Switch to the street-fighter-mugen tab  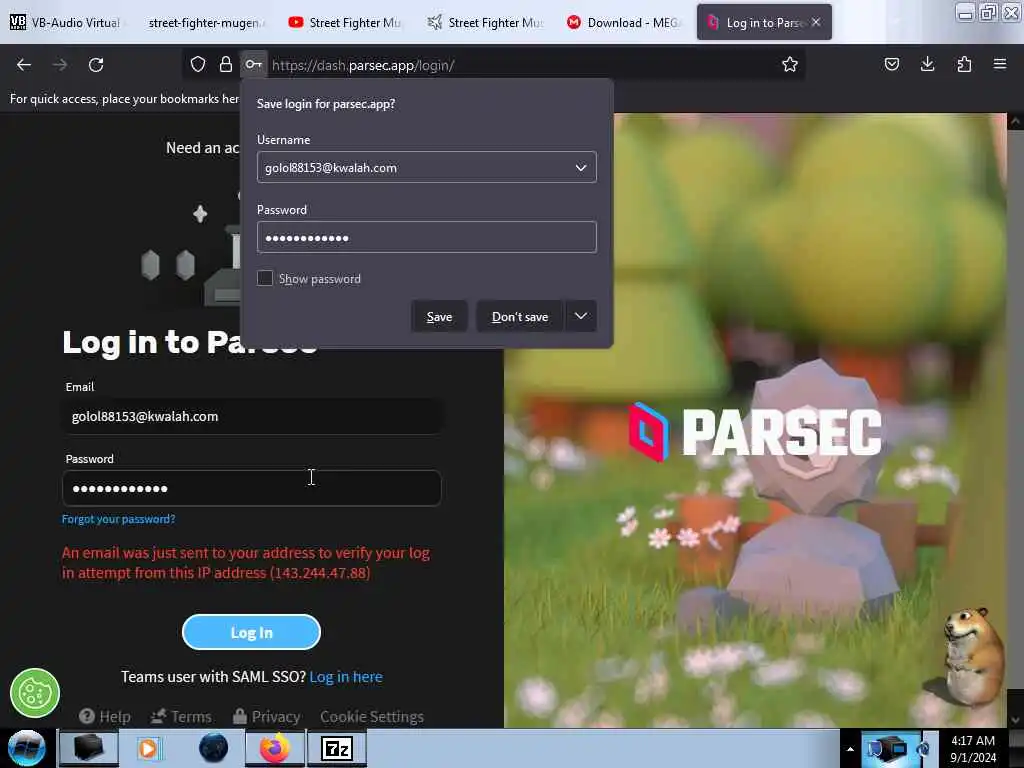pyautogui.click(x=205, y=22)
